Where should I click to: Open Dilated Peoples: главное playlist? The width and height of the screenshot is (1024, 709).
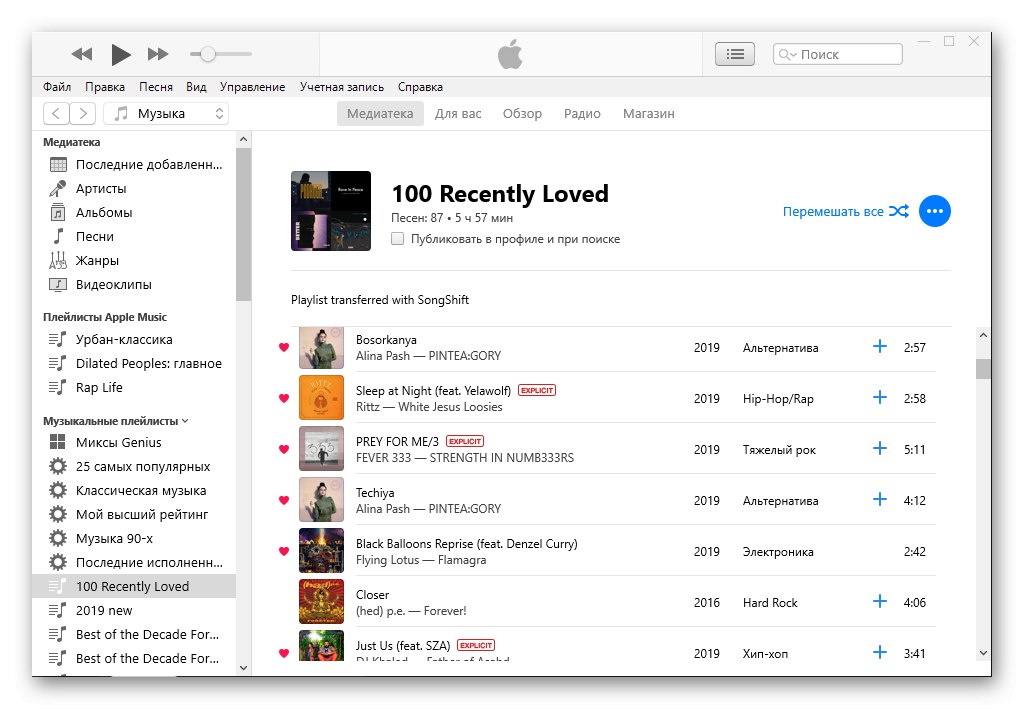(135, 364)
